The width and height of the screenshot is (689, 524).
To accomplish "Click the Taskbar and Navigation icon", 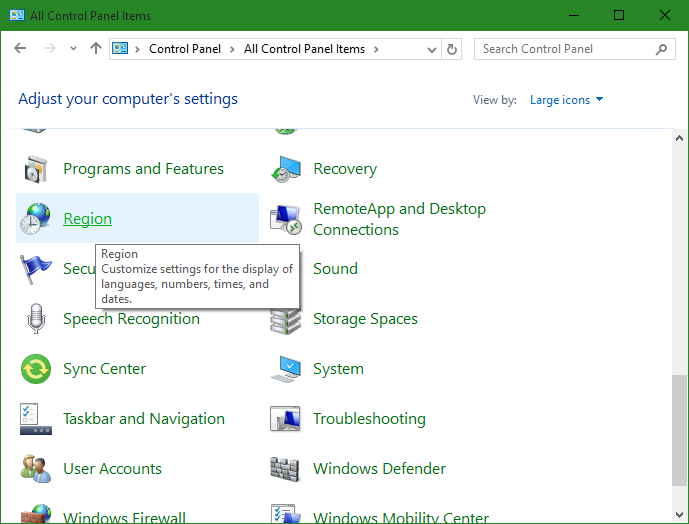I will coord(36,419).
